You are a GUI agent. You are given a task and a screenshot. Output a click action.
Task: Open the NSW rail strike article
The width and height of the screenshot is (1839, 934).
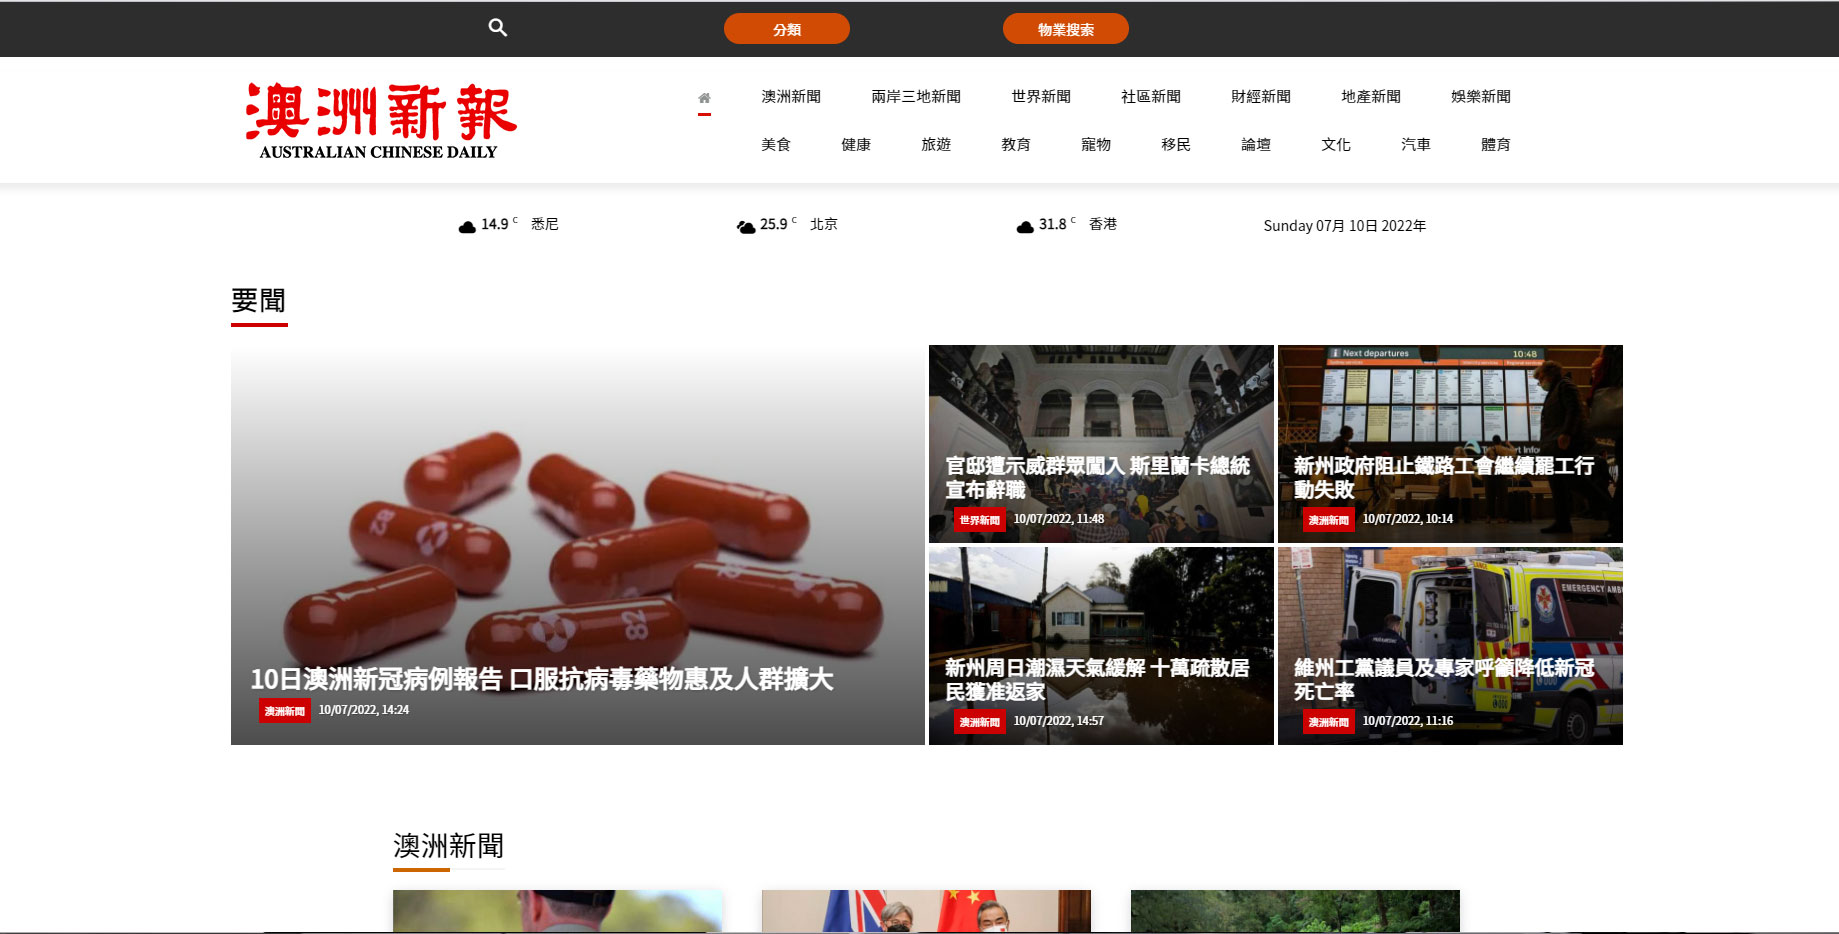1443,479
